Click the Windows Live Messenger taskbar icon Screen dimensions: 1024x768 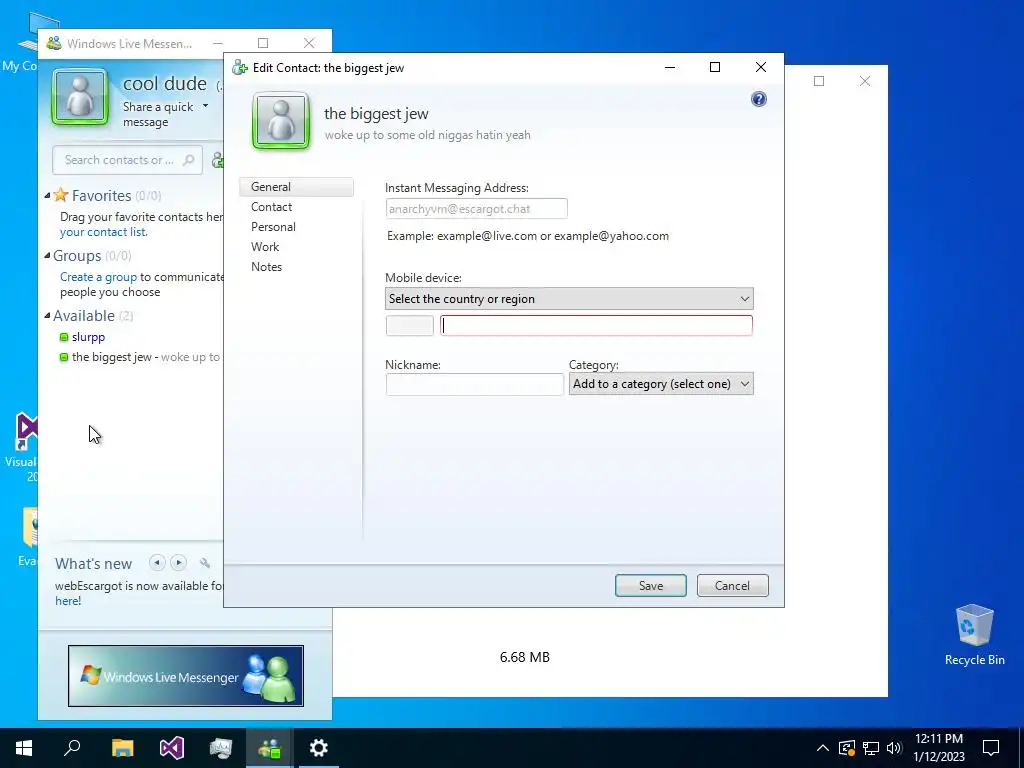269,748
